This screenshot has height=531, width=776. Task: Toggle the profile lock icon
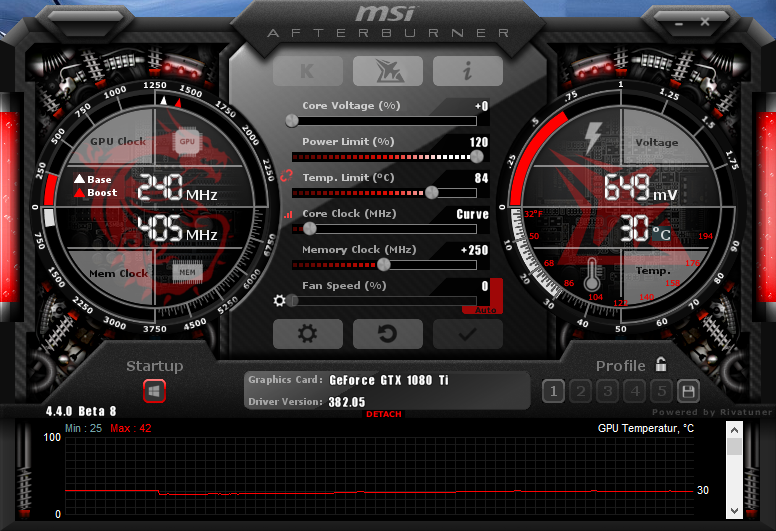point(661,365)
